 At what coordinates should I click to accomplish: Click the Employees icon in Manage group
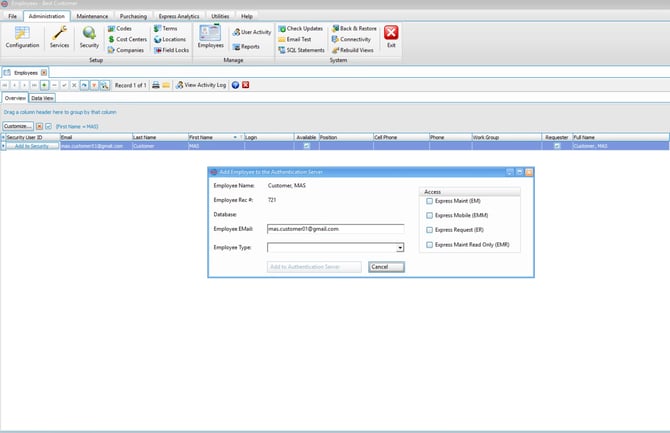[210, 37]
